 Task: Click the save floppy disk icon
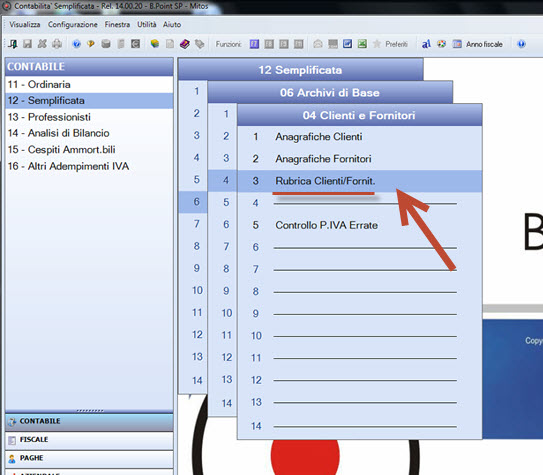pos(27,44)
